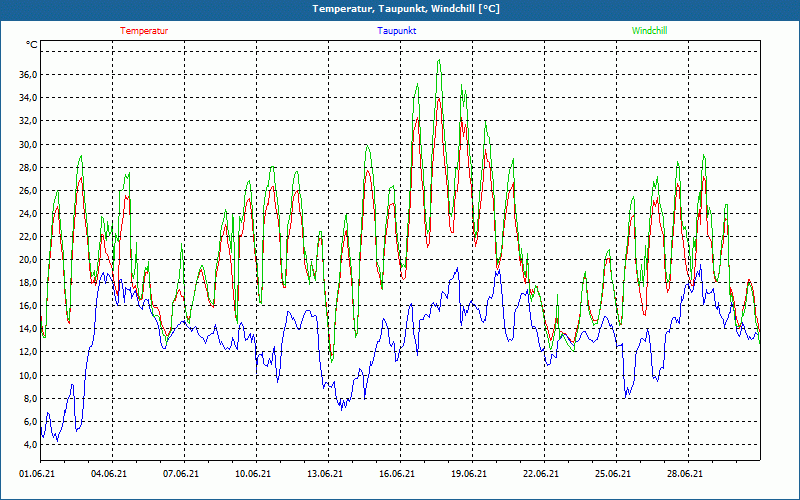Click the 6,0 y-axis value
The image size is (800, 500).
[30, 421]
